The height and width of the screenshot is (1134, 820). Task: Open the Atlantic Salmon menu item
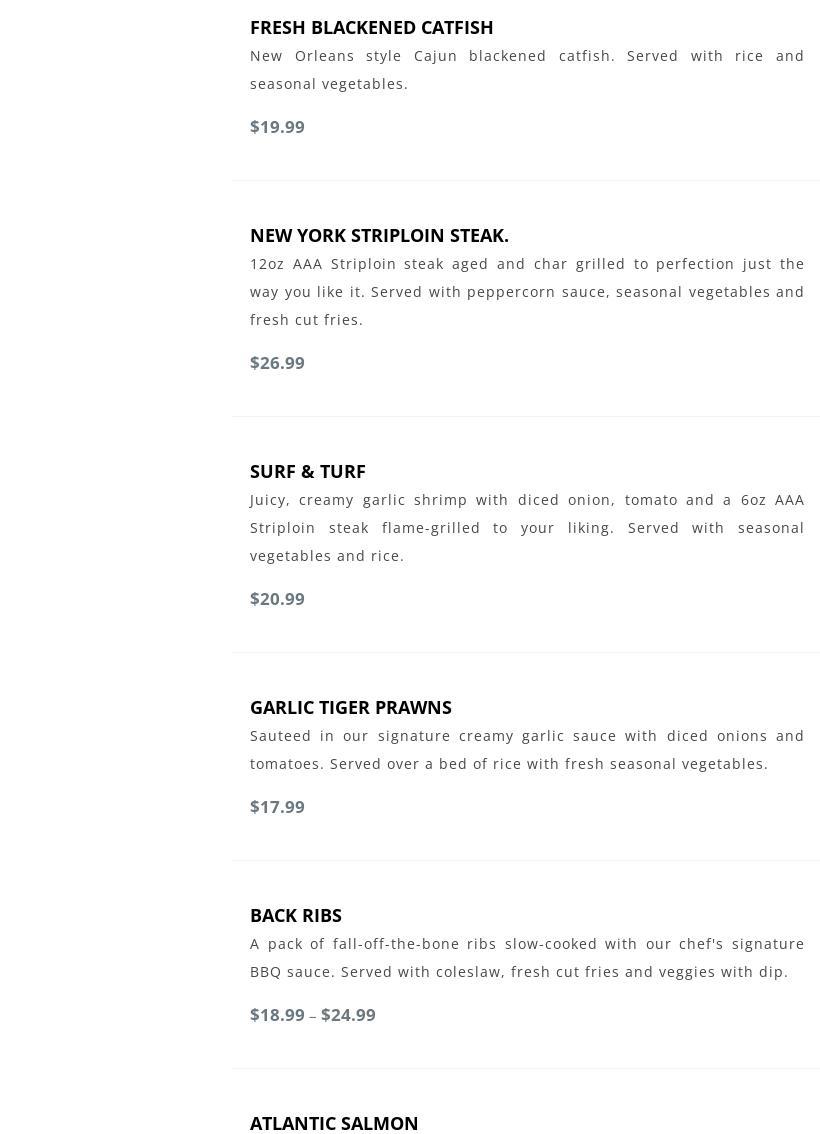334,1123
